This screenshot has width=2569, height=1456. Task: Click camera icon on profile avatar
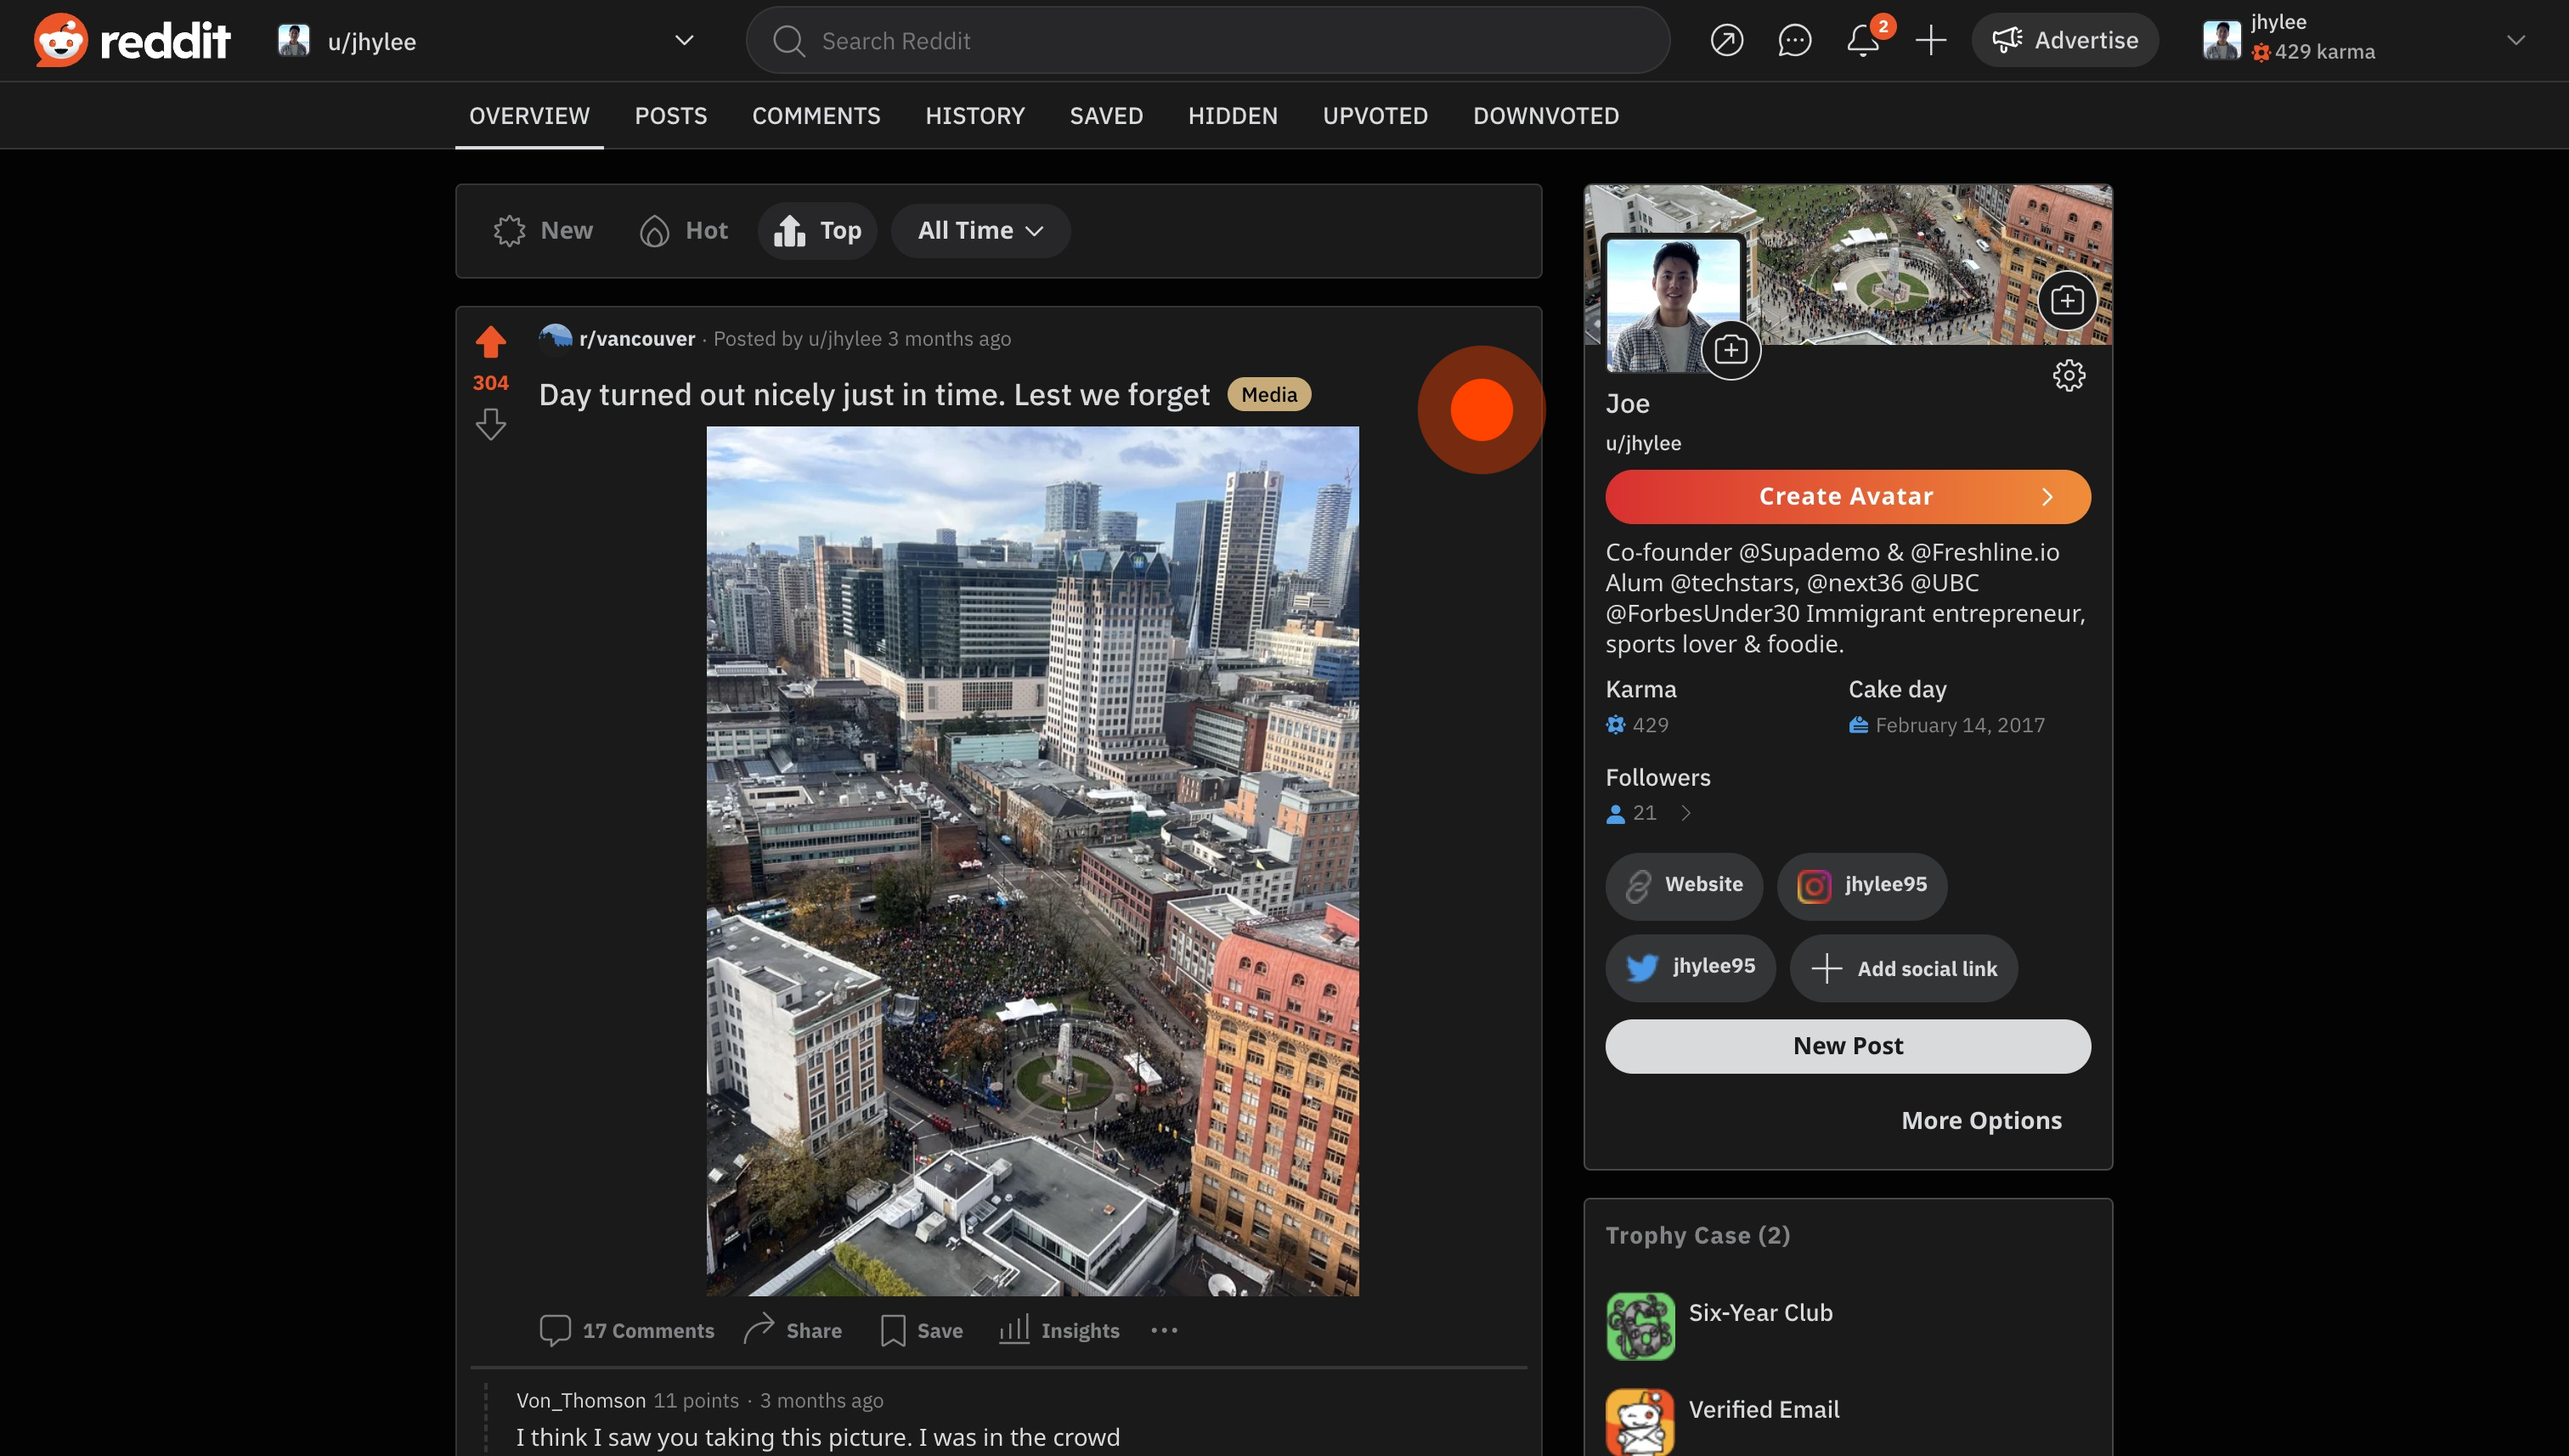pos(1730,350)
